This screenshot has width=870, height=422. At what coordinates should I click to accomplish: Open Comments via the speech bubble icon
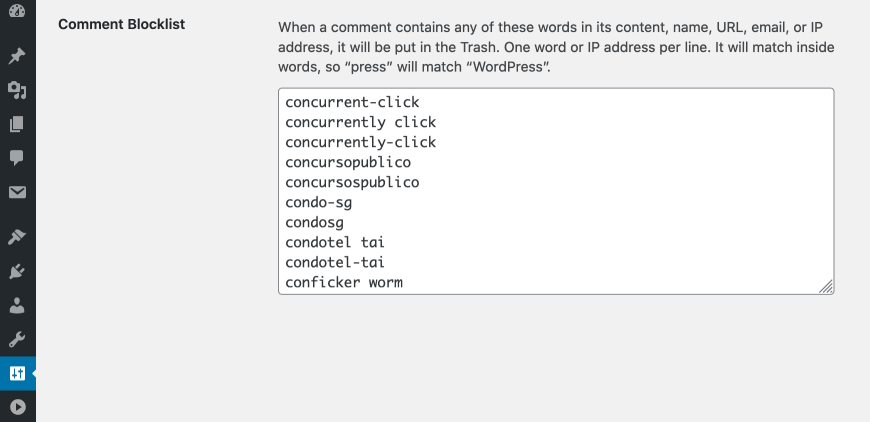(x=17, y=158)
